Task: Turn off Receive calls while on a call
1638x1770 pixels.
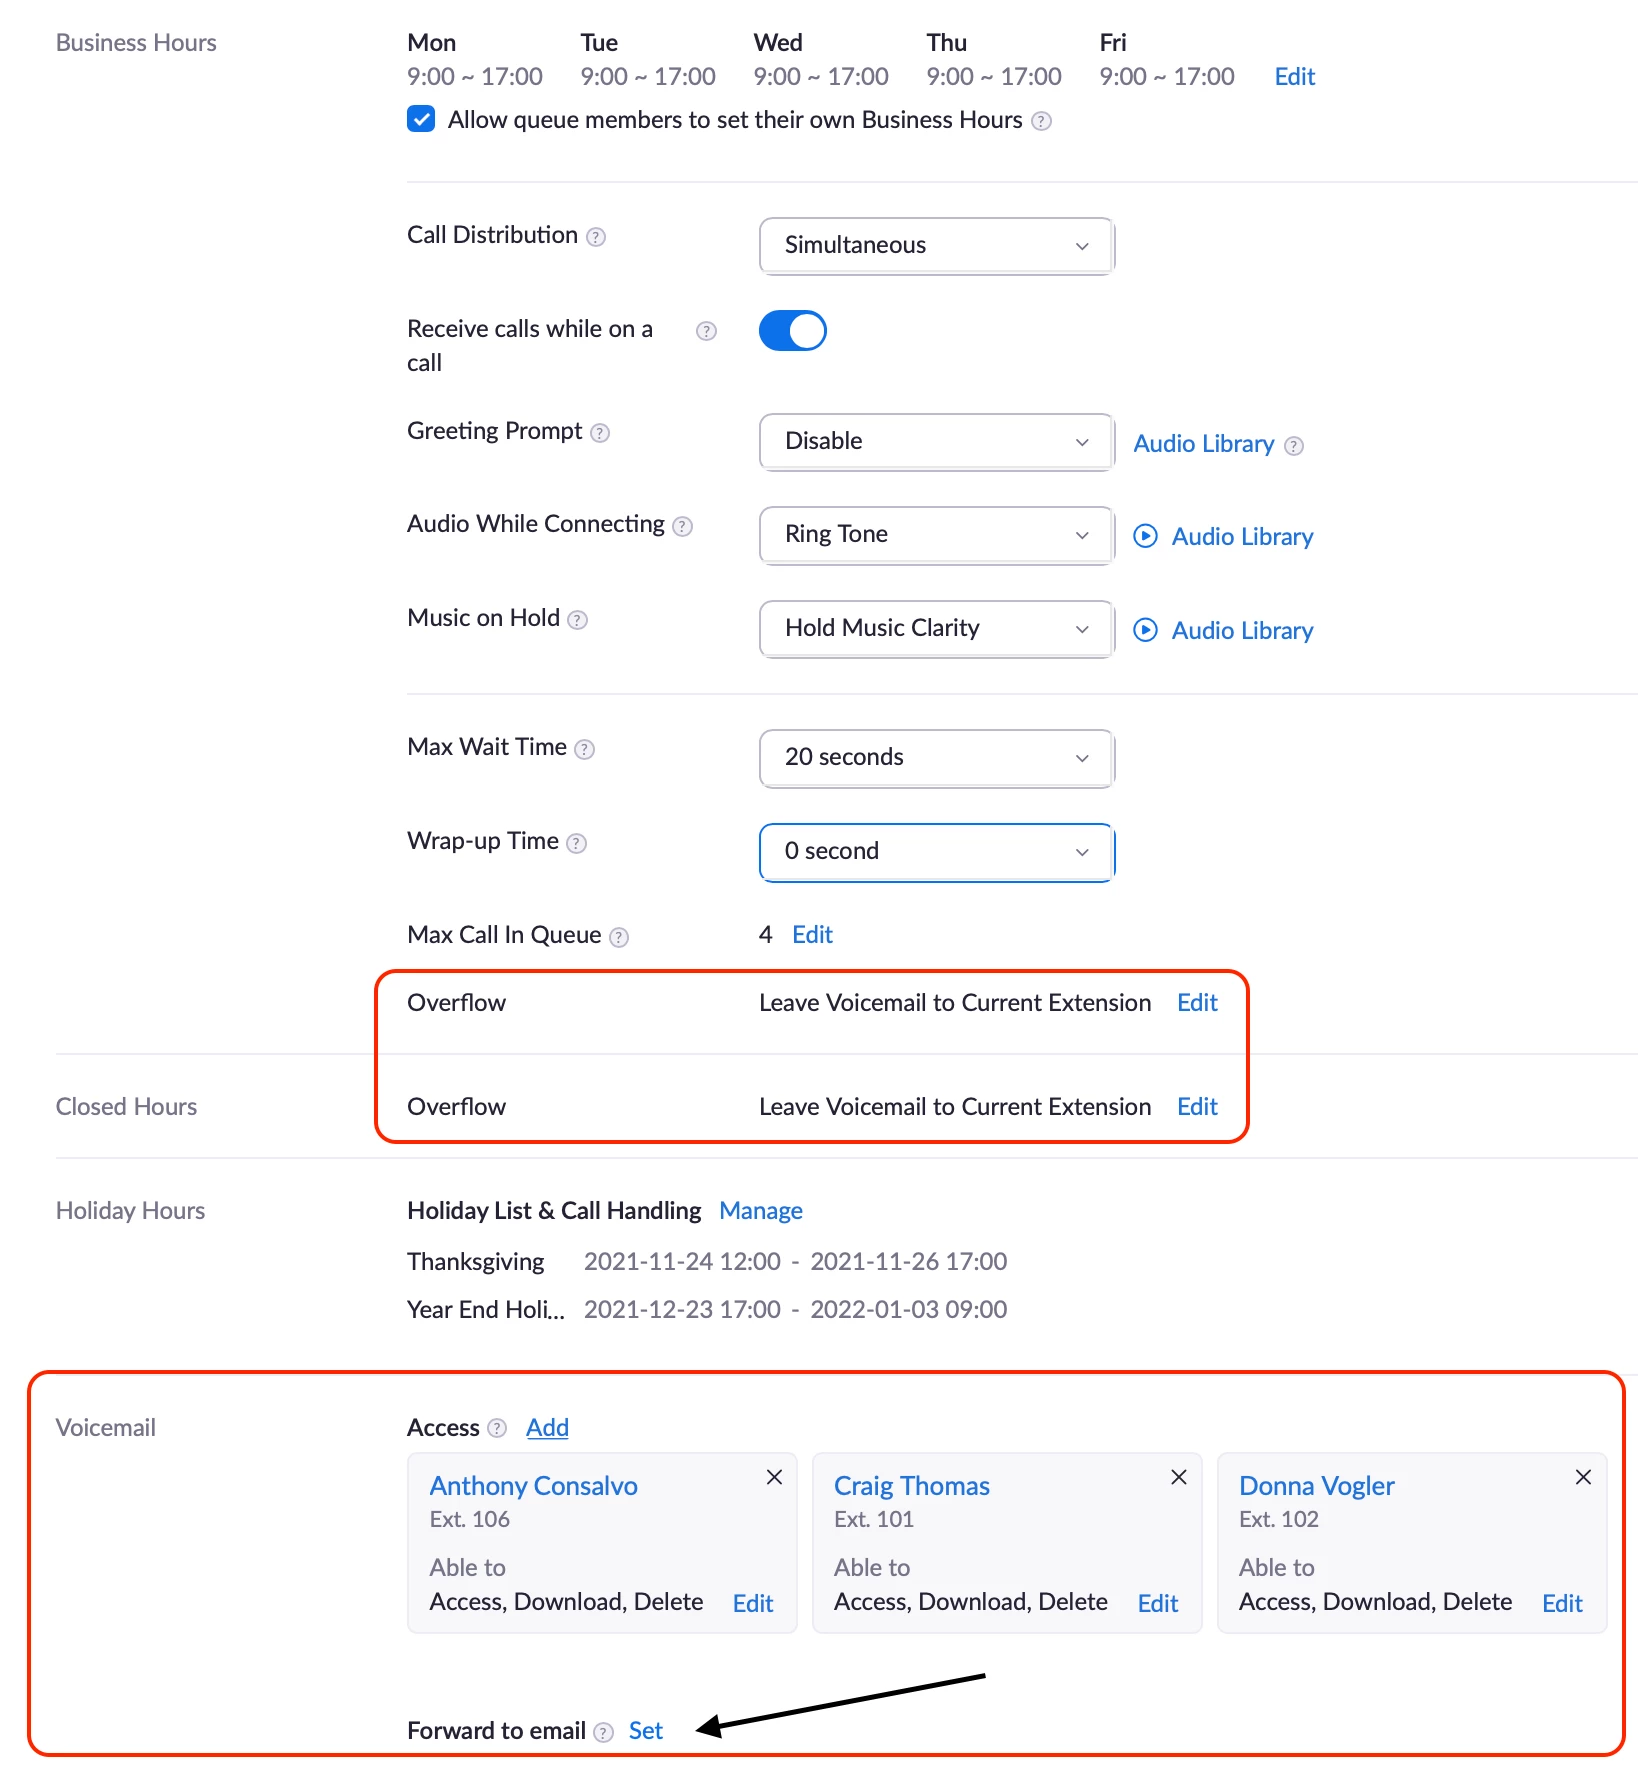Action: 793,331
